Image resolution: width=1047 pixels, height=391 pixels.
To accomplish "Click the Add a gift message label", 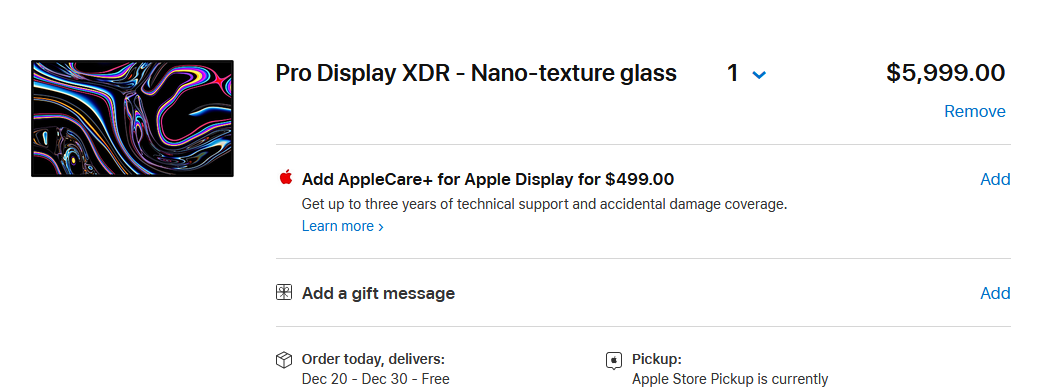I will point(379,294).
